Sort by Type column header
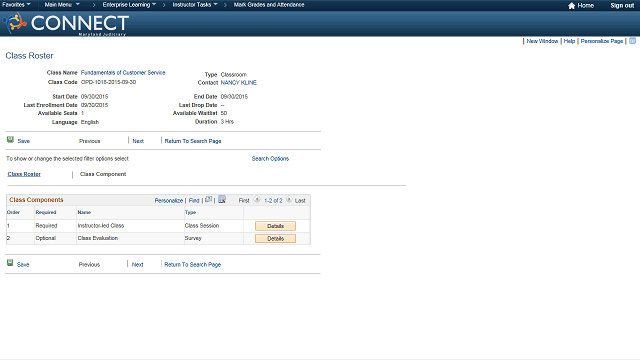 pyautogui.click(x=190, y=212)
